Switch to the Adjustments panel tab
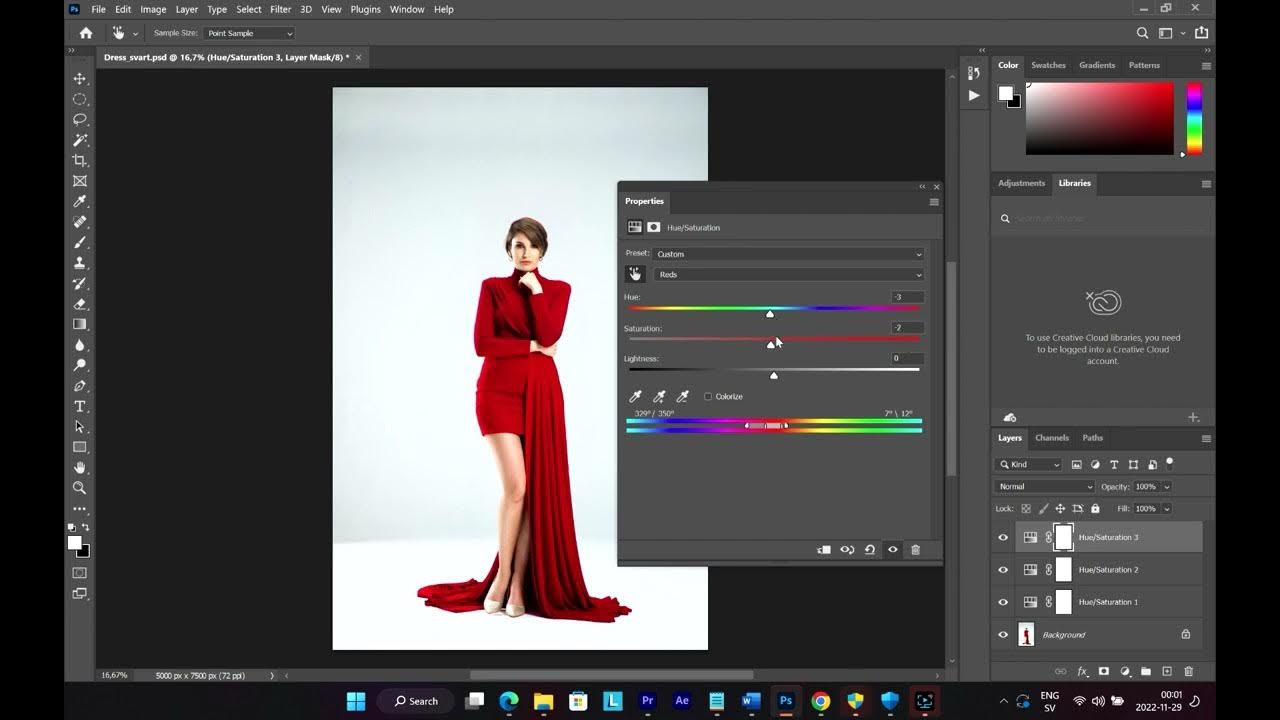 click(1021, 183)
